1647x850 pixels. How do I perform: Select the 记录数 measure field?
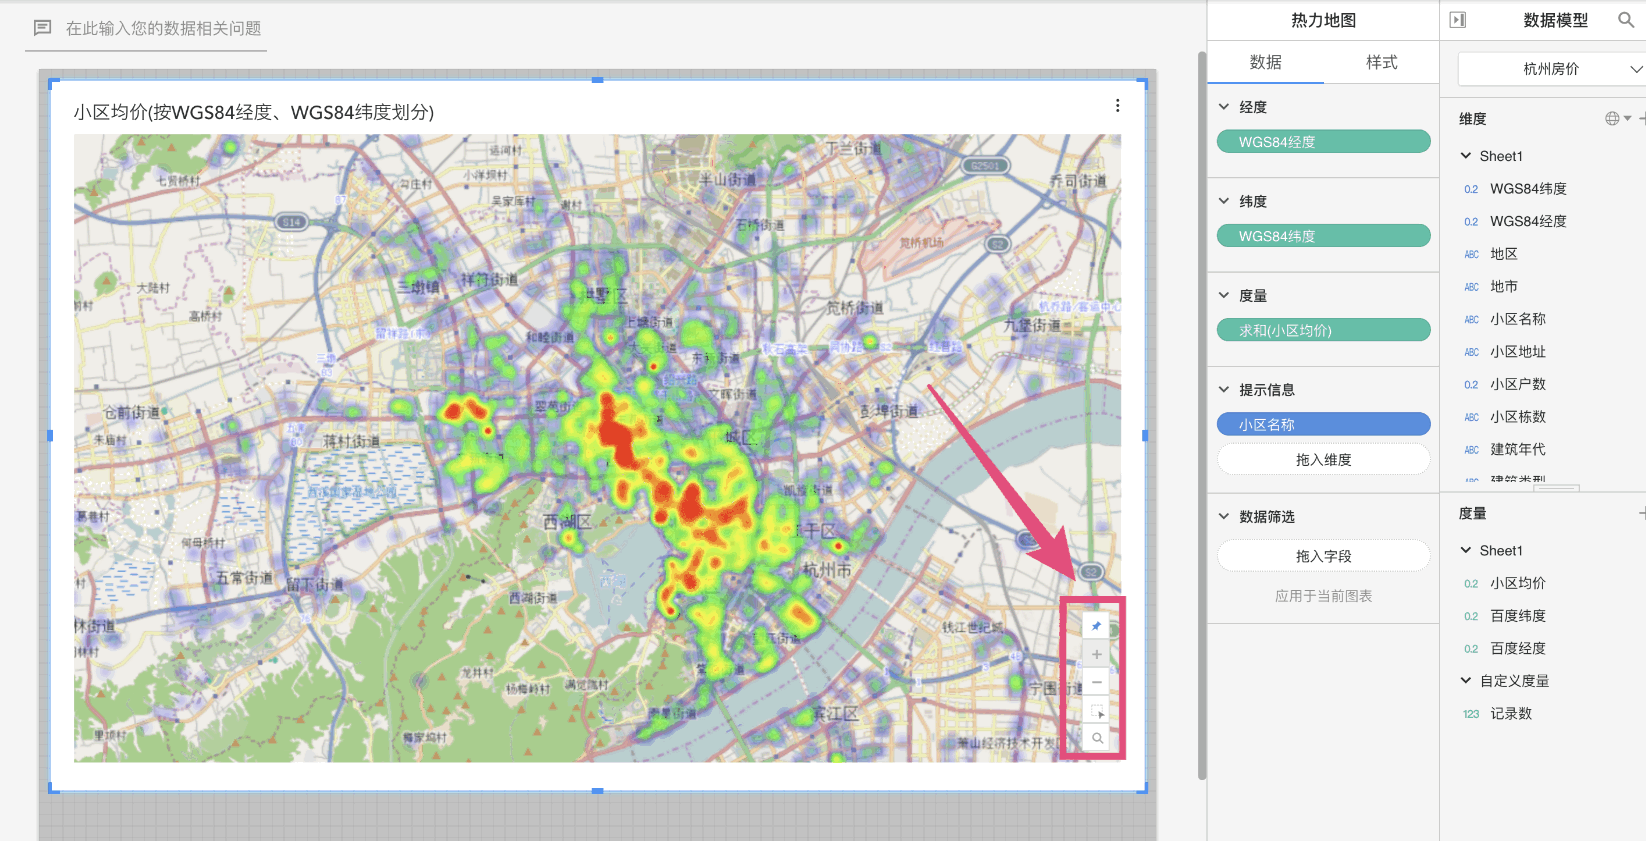(1510, 714)
